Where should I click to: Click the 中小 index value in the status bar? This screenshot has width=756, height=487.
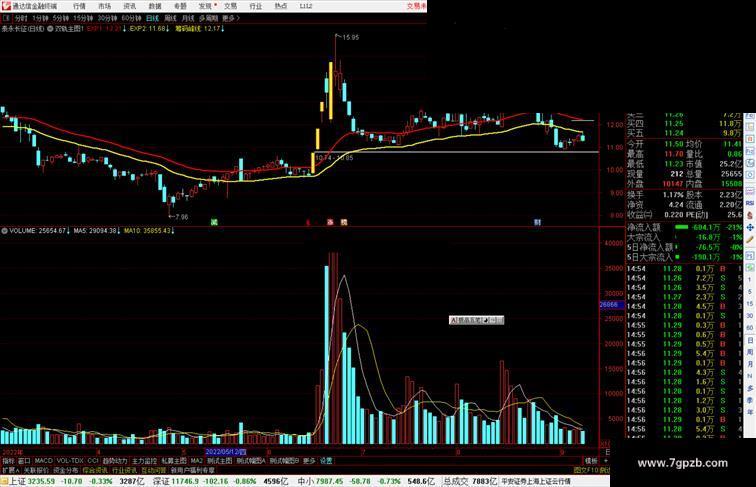pyautogui.click(x=330, y=481)
